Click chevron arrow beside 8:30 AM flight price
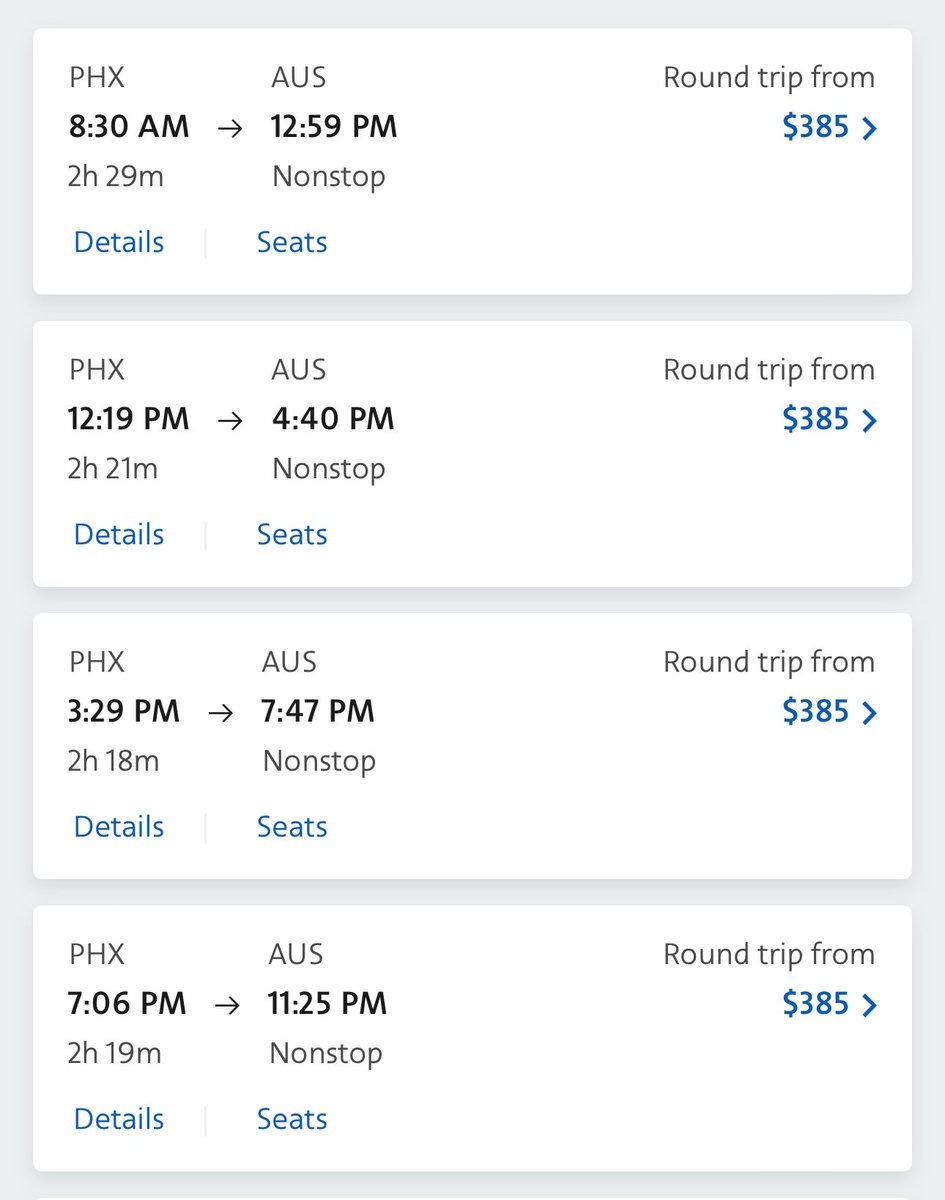The image size is (945, 1200). click(x=869, y=128)
